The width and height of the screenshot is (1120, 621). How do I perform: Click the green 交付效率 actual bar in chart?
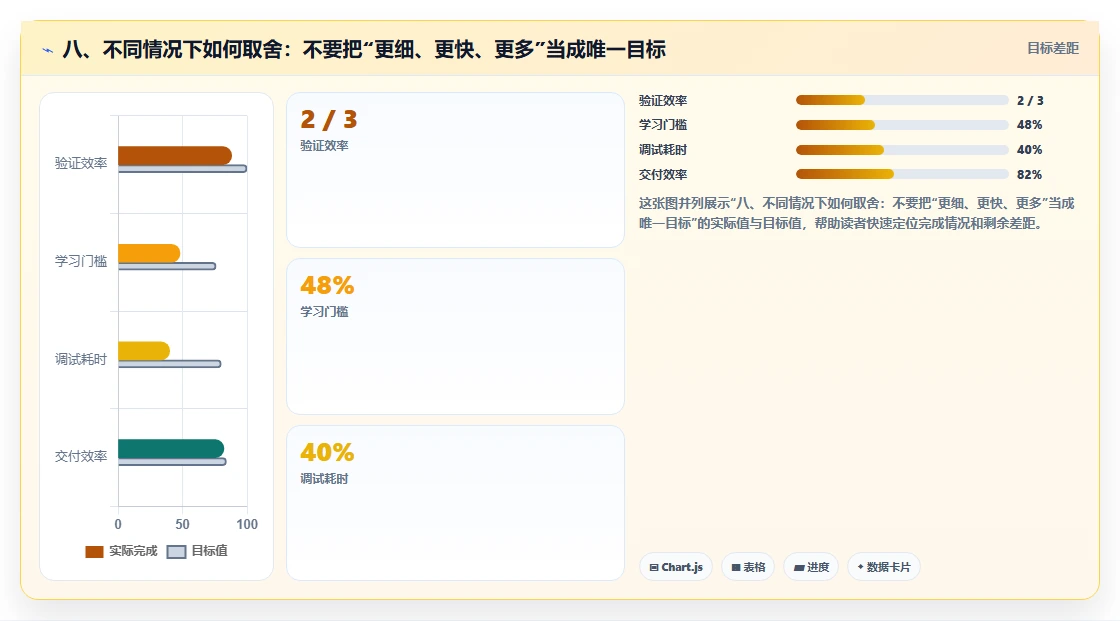171,449
